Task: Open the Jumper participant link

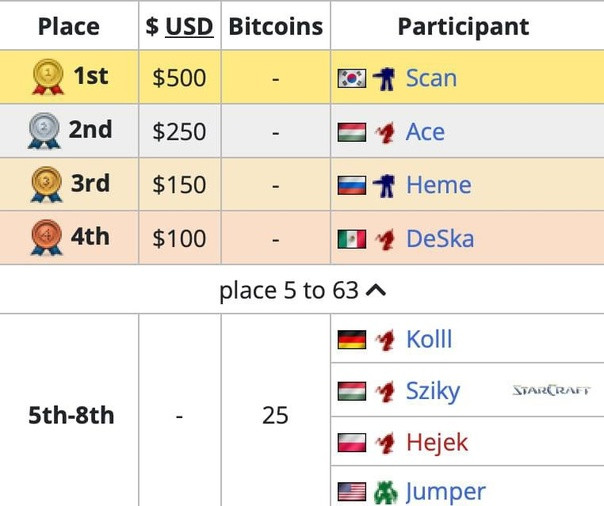Action: tap(446, 492)
